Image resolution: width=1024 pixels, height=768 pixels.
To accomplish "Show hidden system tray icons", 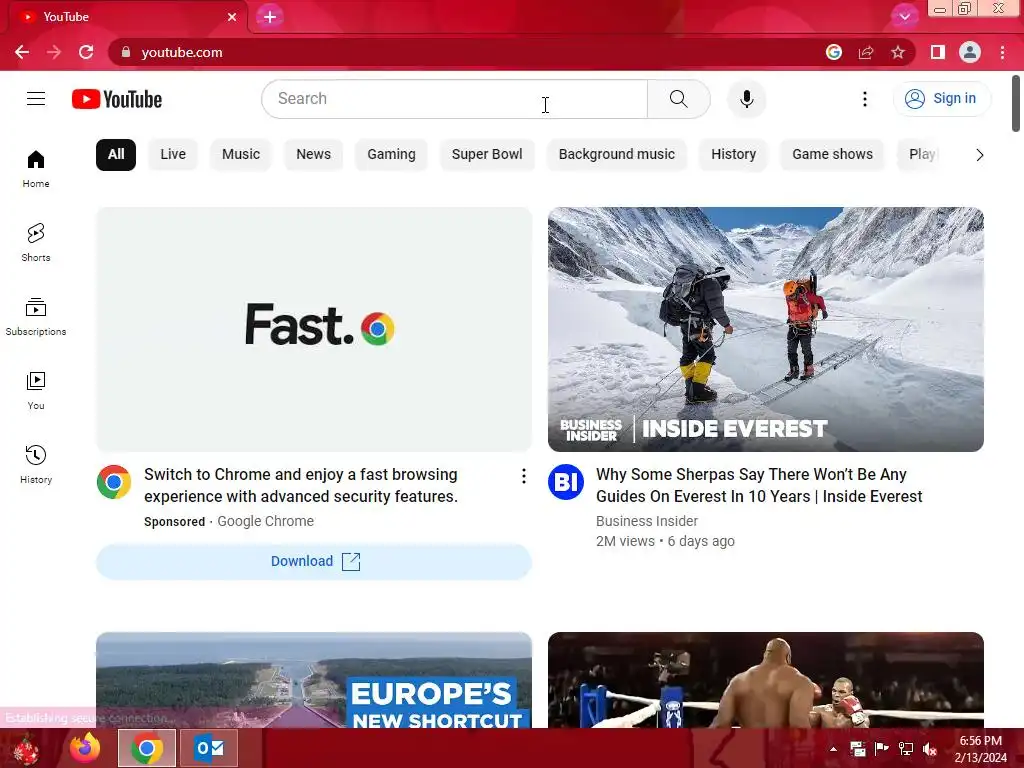I will (833, 749).
